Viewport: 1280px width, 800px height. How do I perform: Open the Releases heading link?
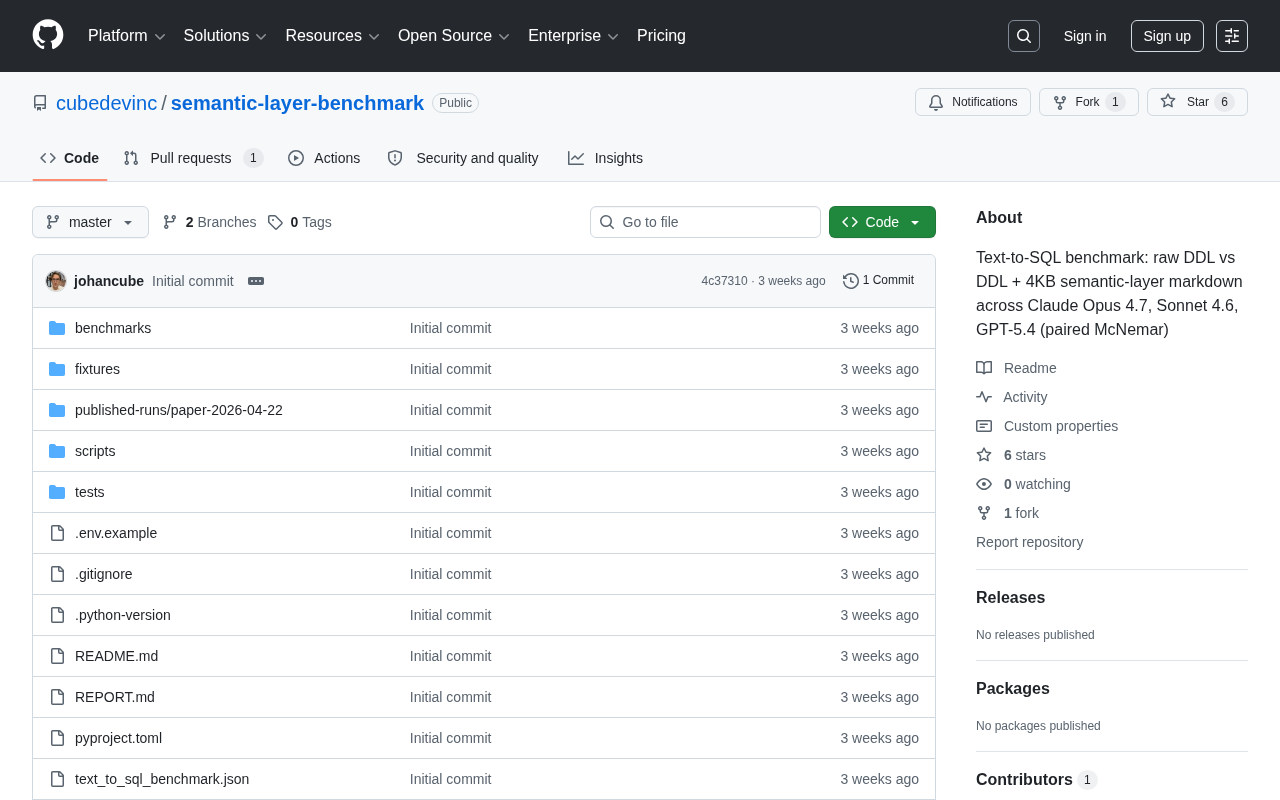tap(1010, 598)
